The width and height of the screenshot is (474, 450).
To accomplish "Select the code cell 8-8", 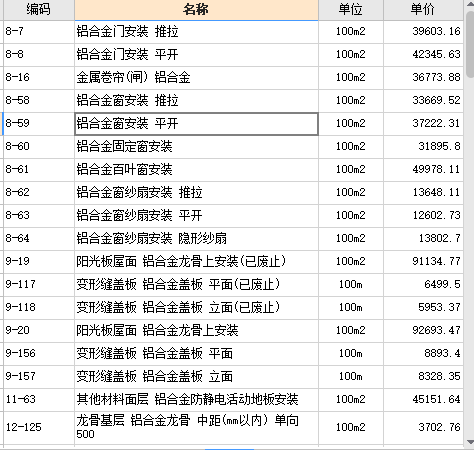I will [x=39, y=55].
